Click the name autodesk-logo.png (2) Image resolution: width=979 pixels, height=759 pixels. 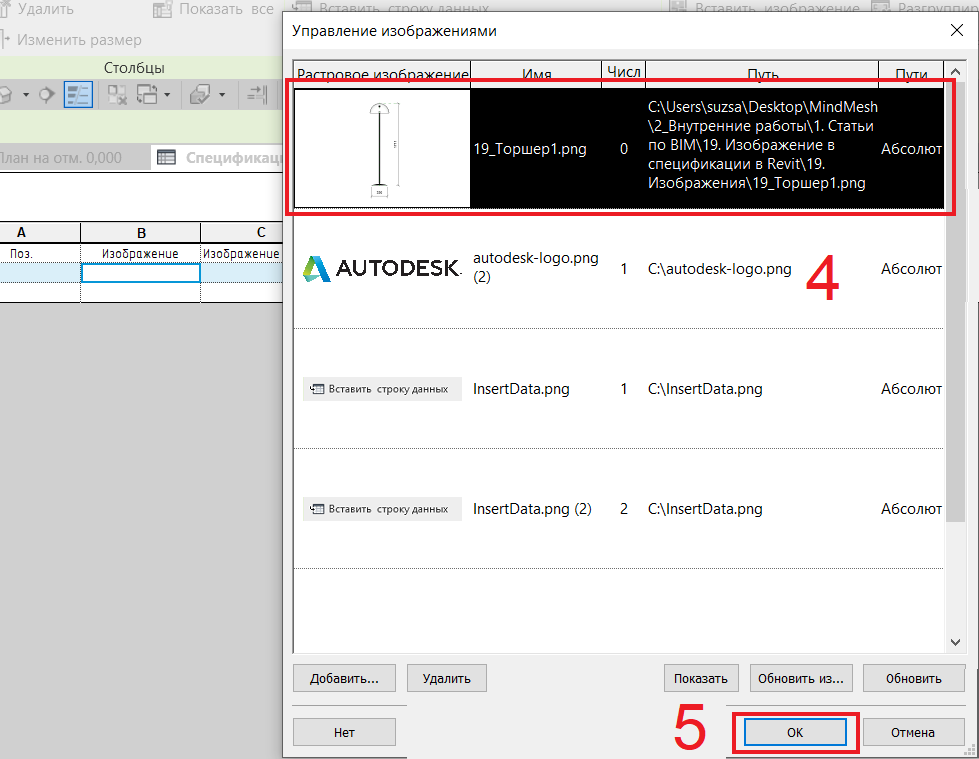536,267
